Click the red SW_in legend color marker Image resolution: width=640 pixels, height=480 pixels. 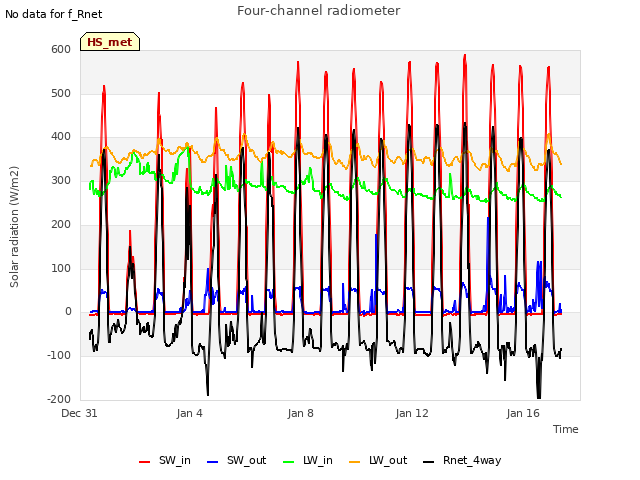pos(144,462)
